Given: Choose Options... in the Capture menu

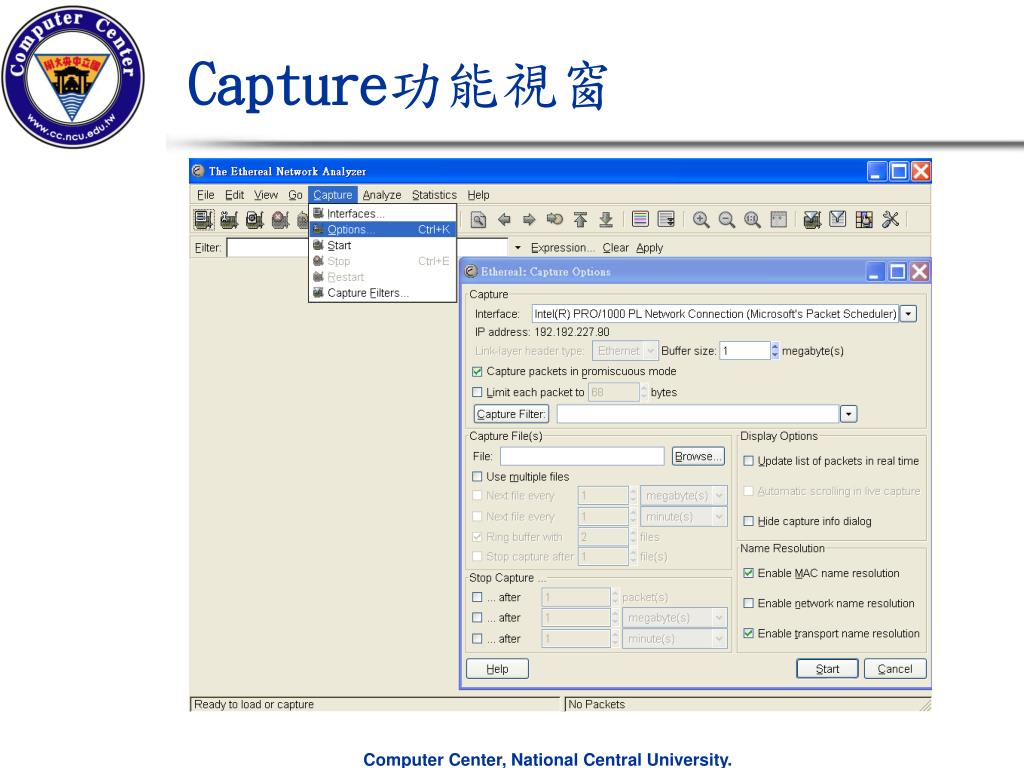Looking at the screenshot, I should 383,229.
